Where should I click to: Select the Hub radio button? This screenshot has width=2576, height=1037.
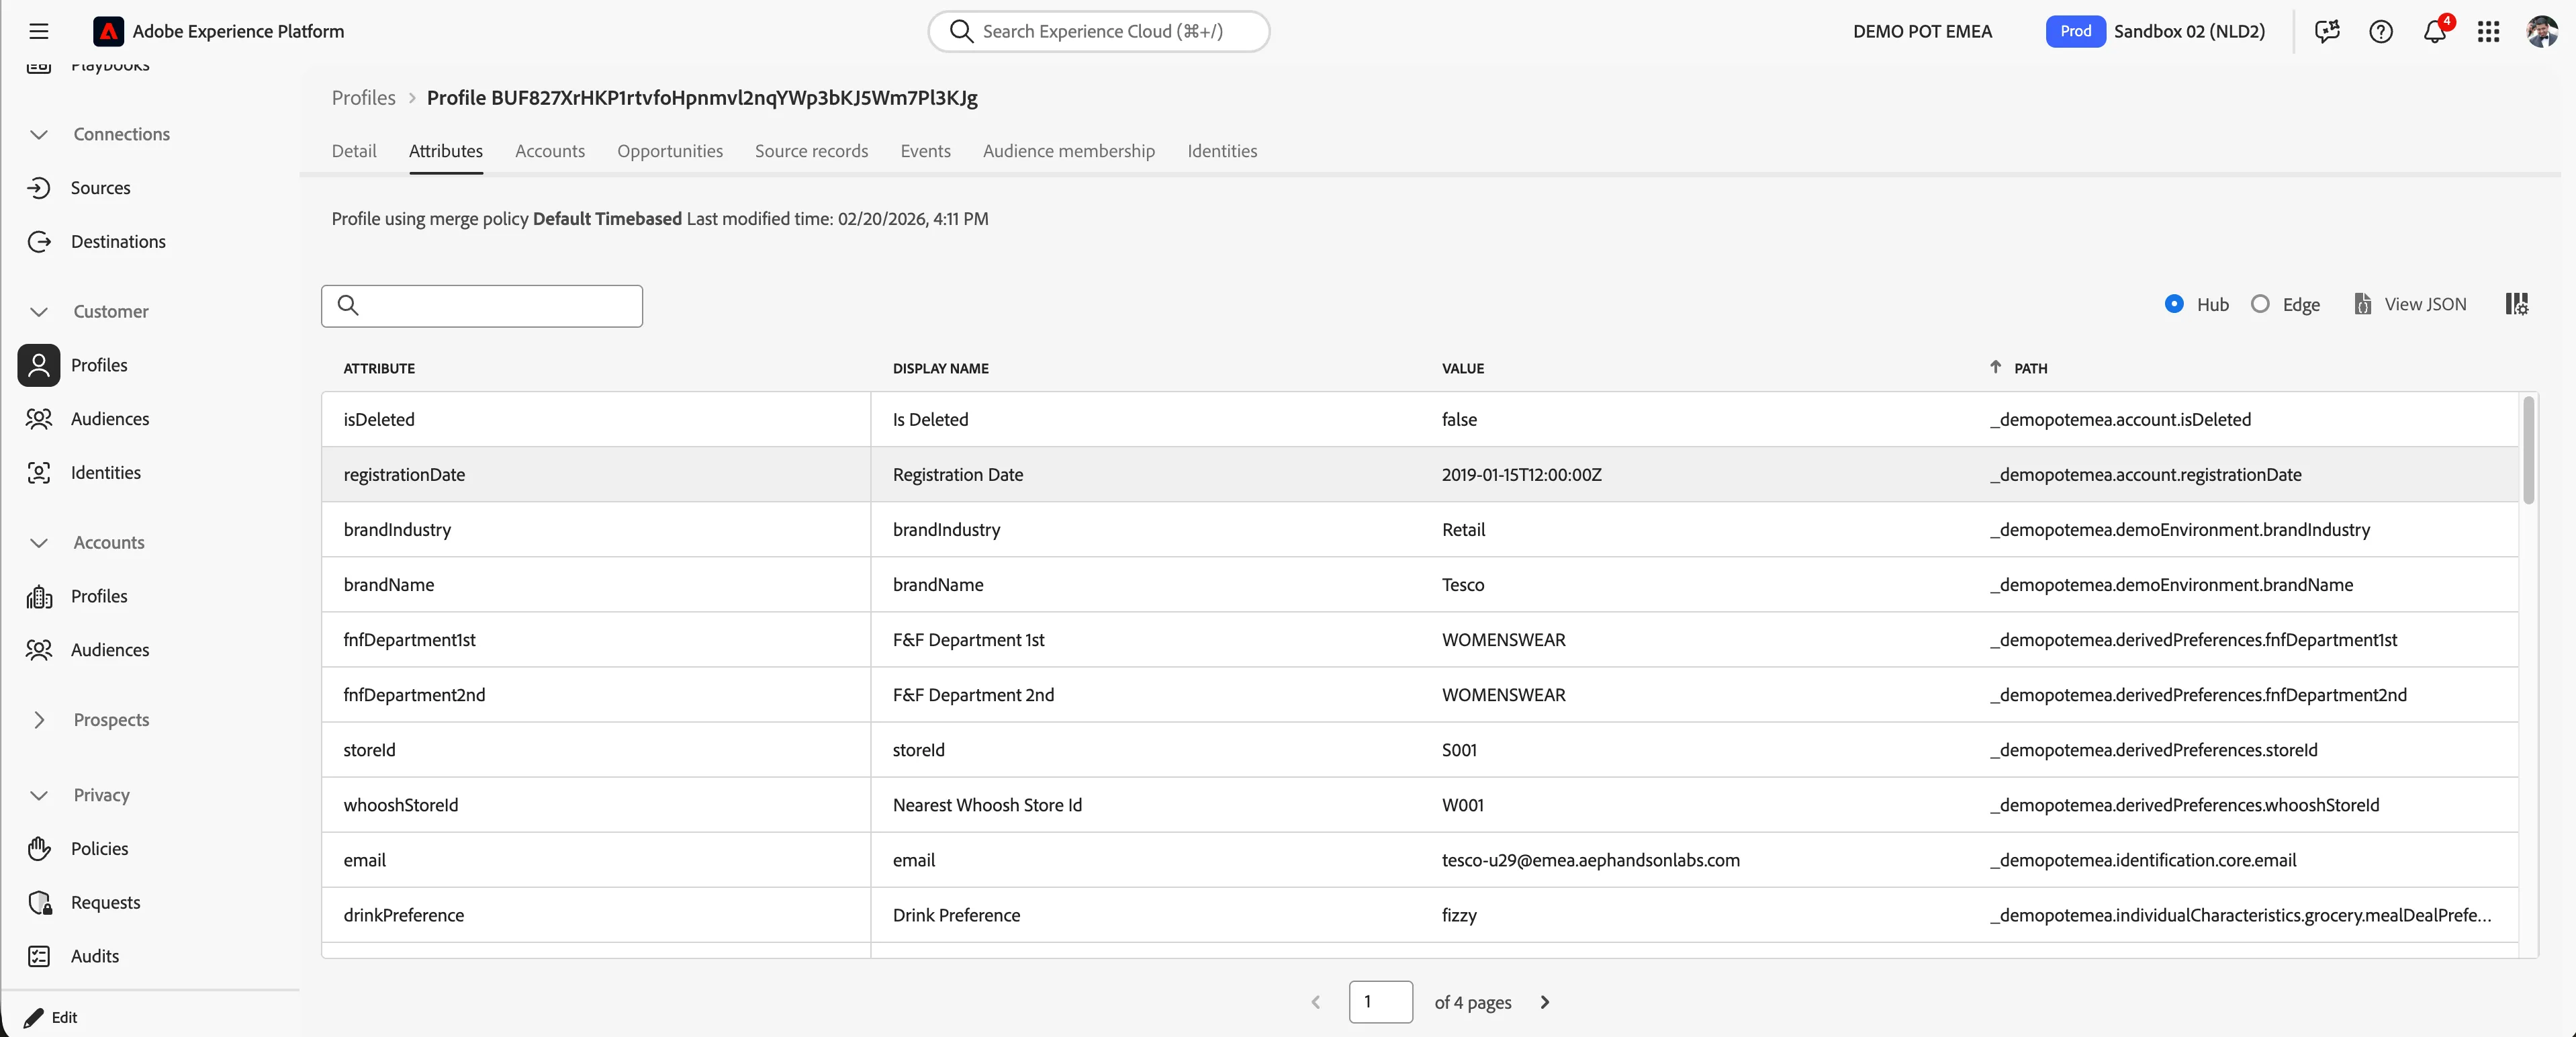[2174, 304]
